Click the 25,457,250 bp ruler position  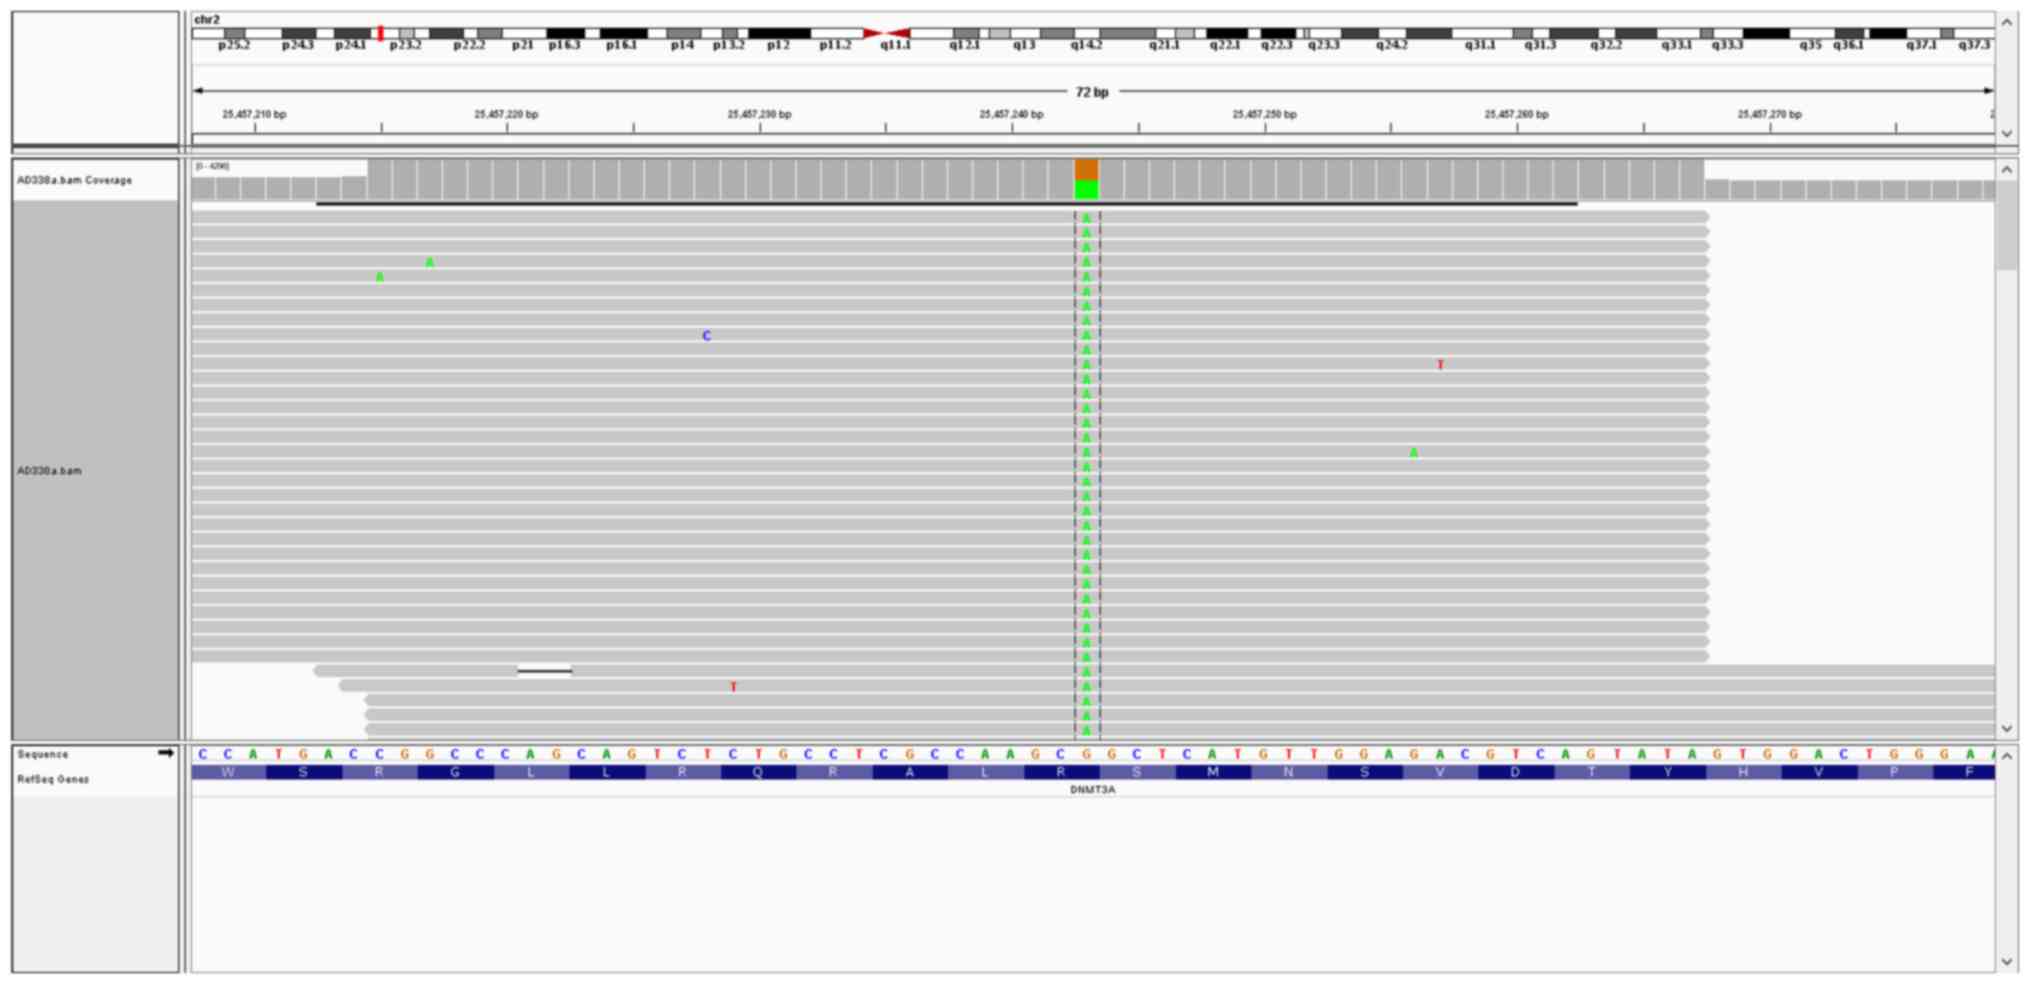[x=1264, y=115]
